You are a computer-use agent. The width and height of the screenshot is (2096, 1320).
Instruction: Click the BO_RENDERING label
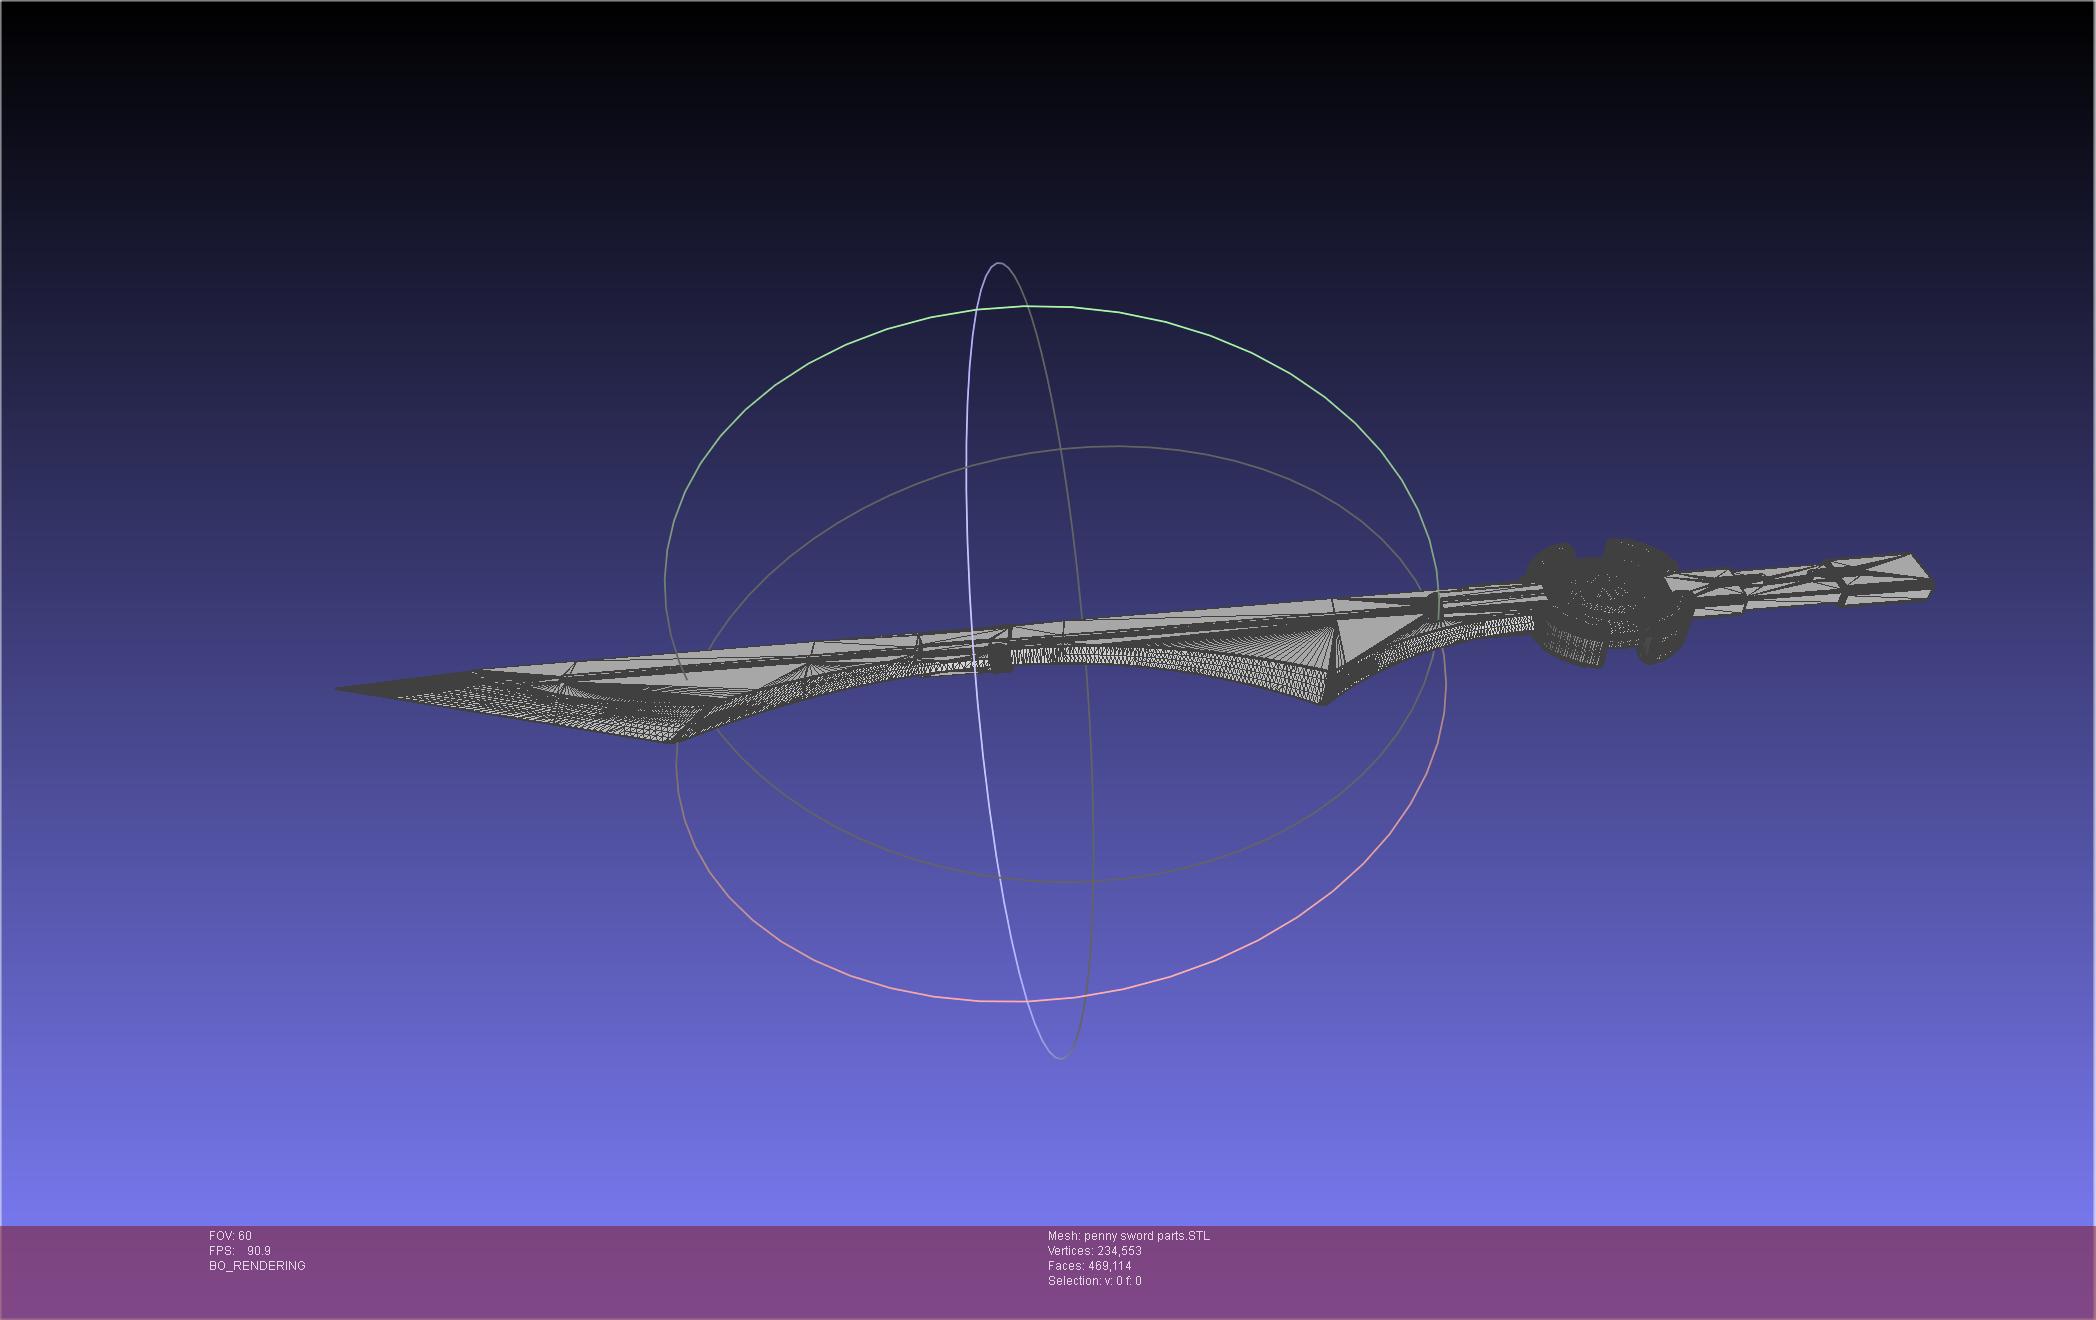(257, 1266)
